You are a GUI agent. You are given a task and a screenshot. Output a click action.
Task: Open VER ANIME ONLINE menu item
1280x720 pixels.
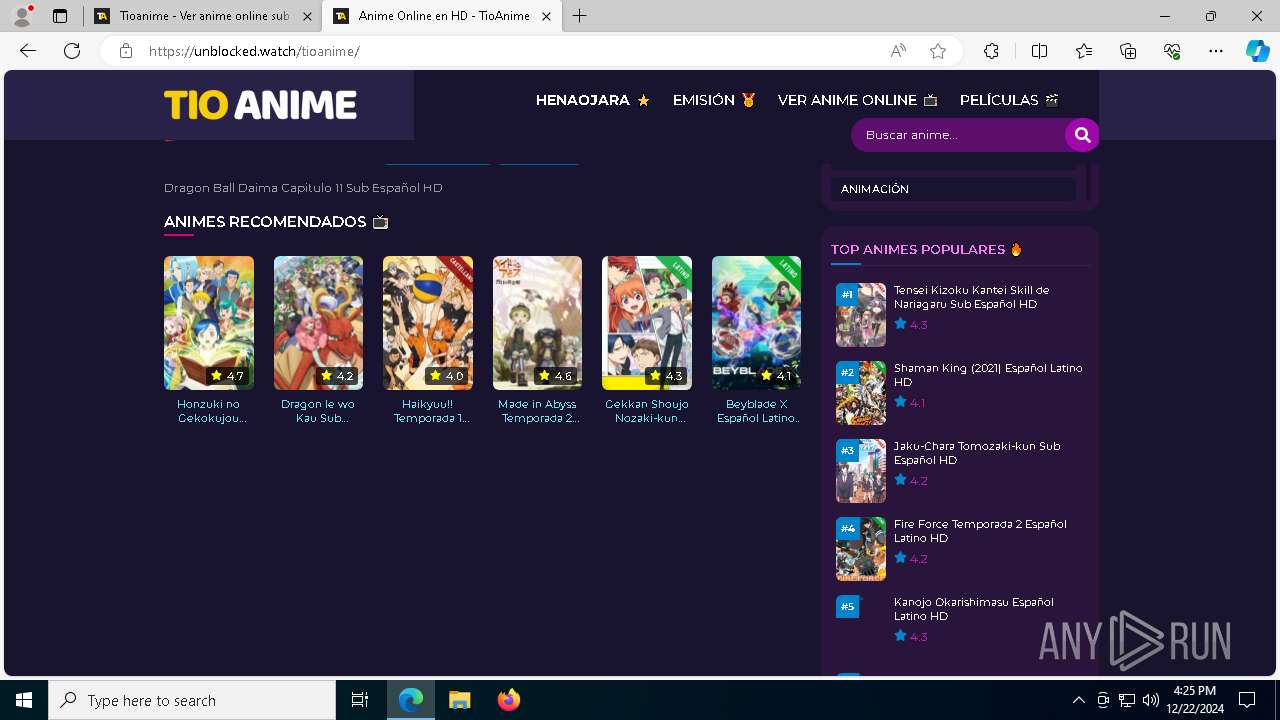(x=858, y=100)
